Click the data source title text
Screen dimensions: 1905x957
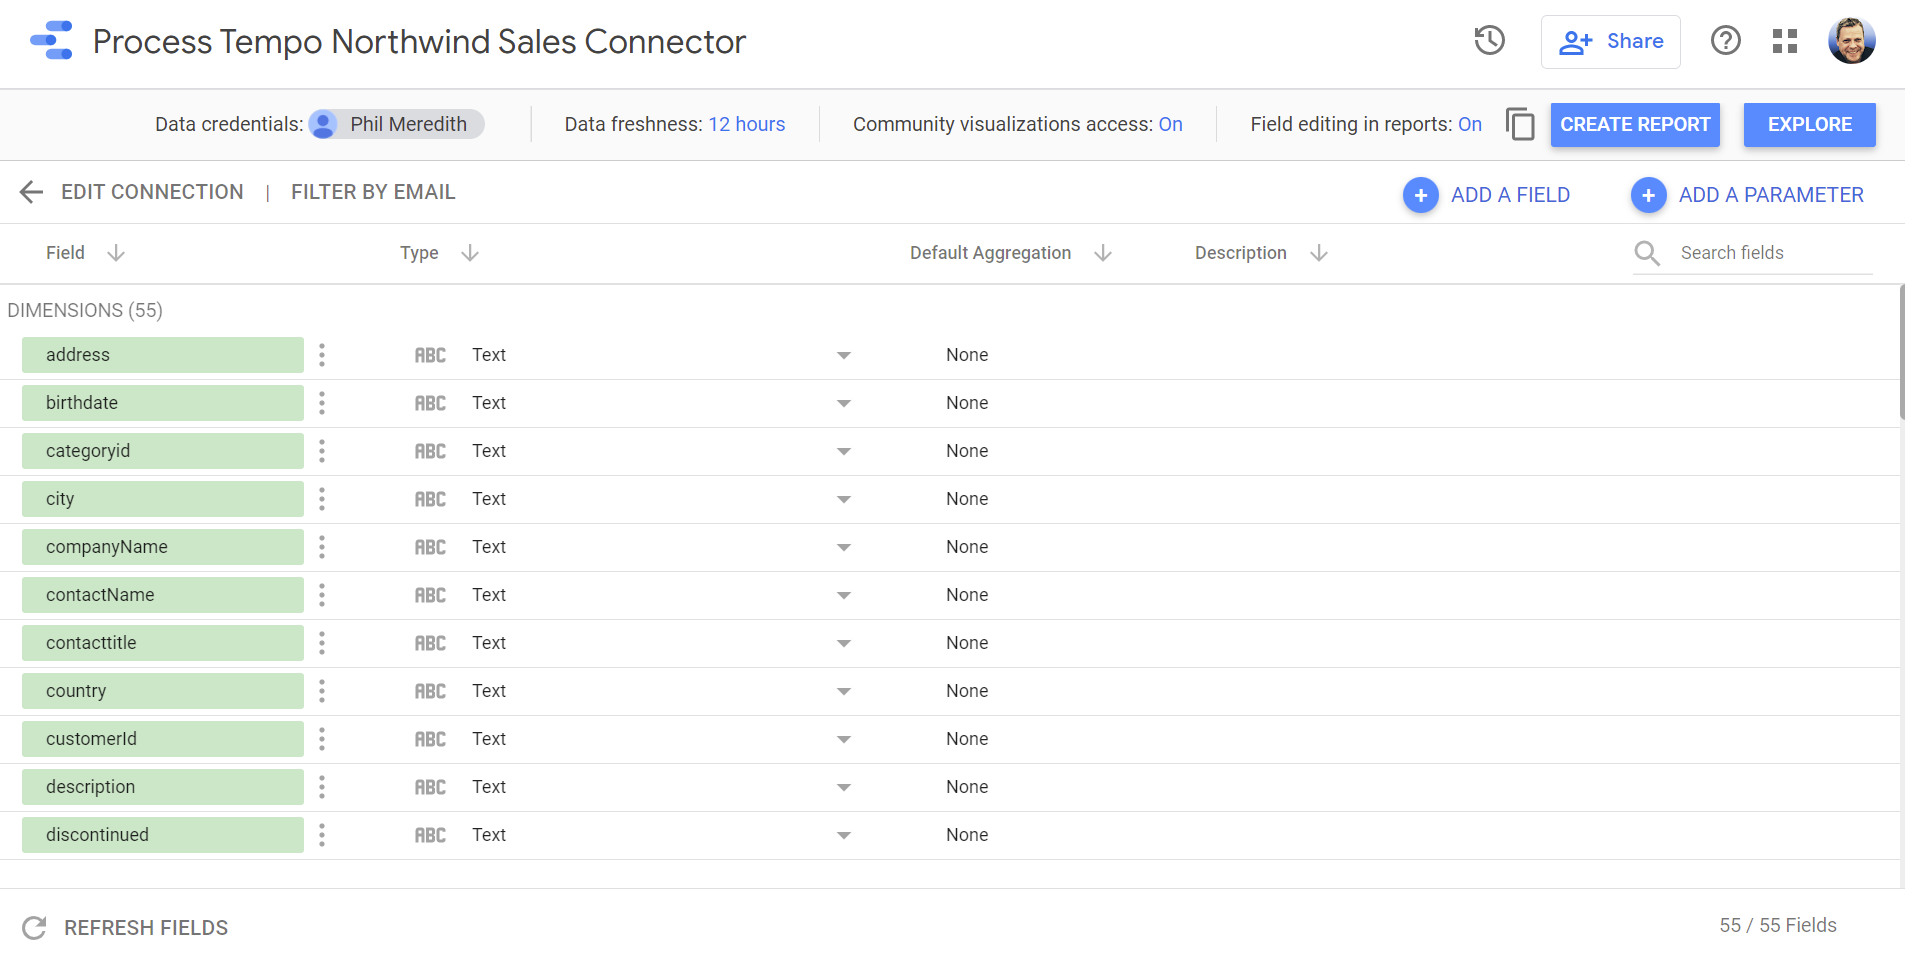[x=419, y=42]
